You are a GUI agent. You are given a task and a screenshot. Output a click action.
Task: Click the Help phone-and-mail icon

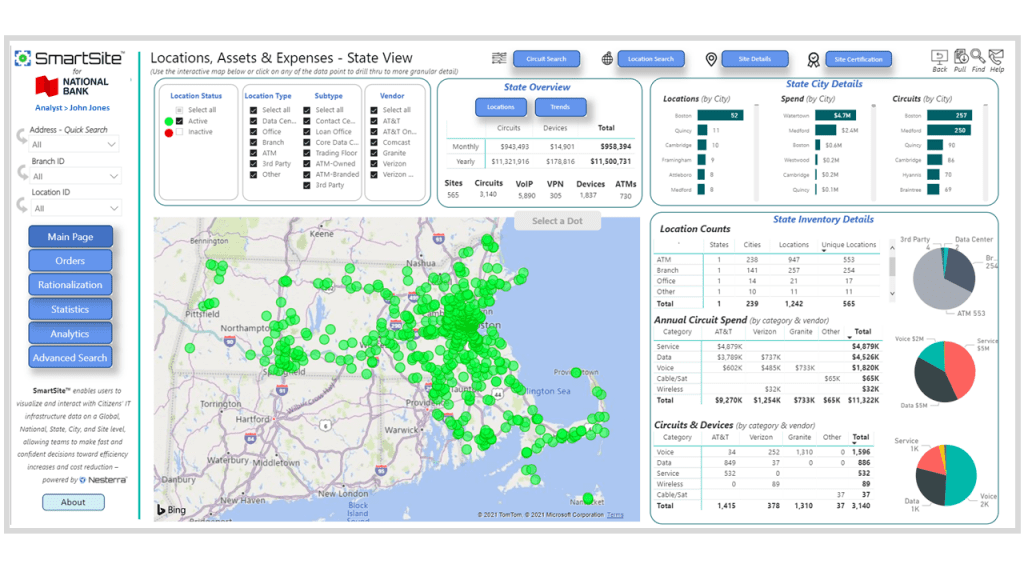pyautogui.click(x=996, y=56)
